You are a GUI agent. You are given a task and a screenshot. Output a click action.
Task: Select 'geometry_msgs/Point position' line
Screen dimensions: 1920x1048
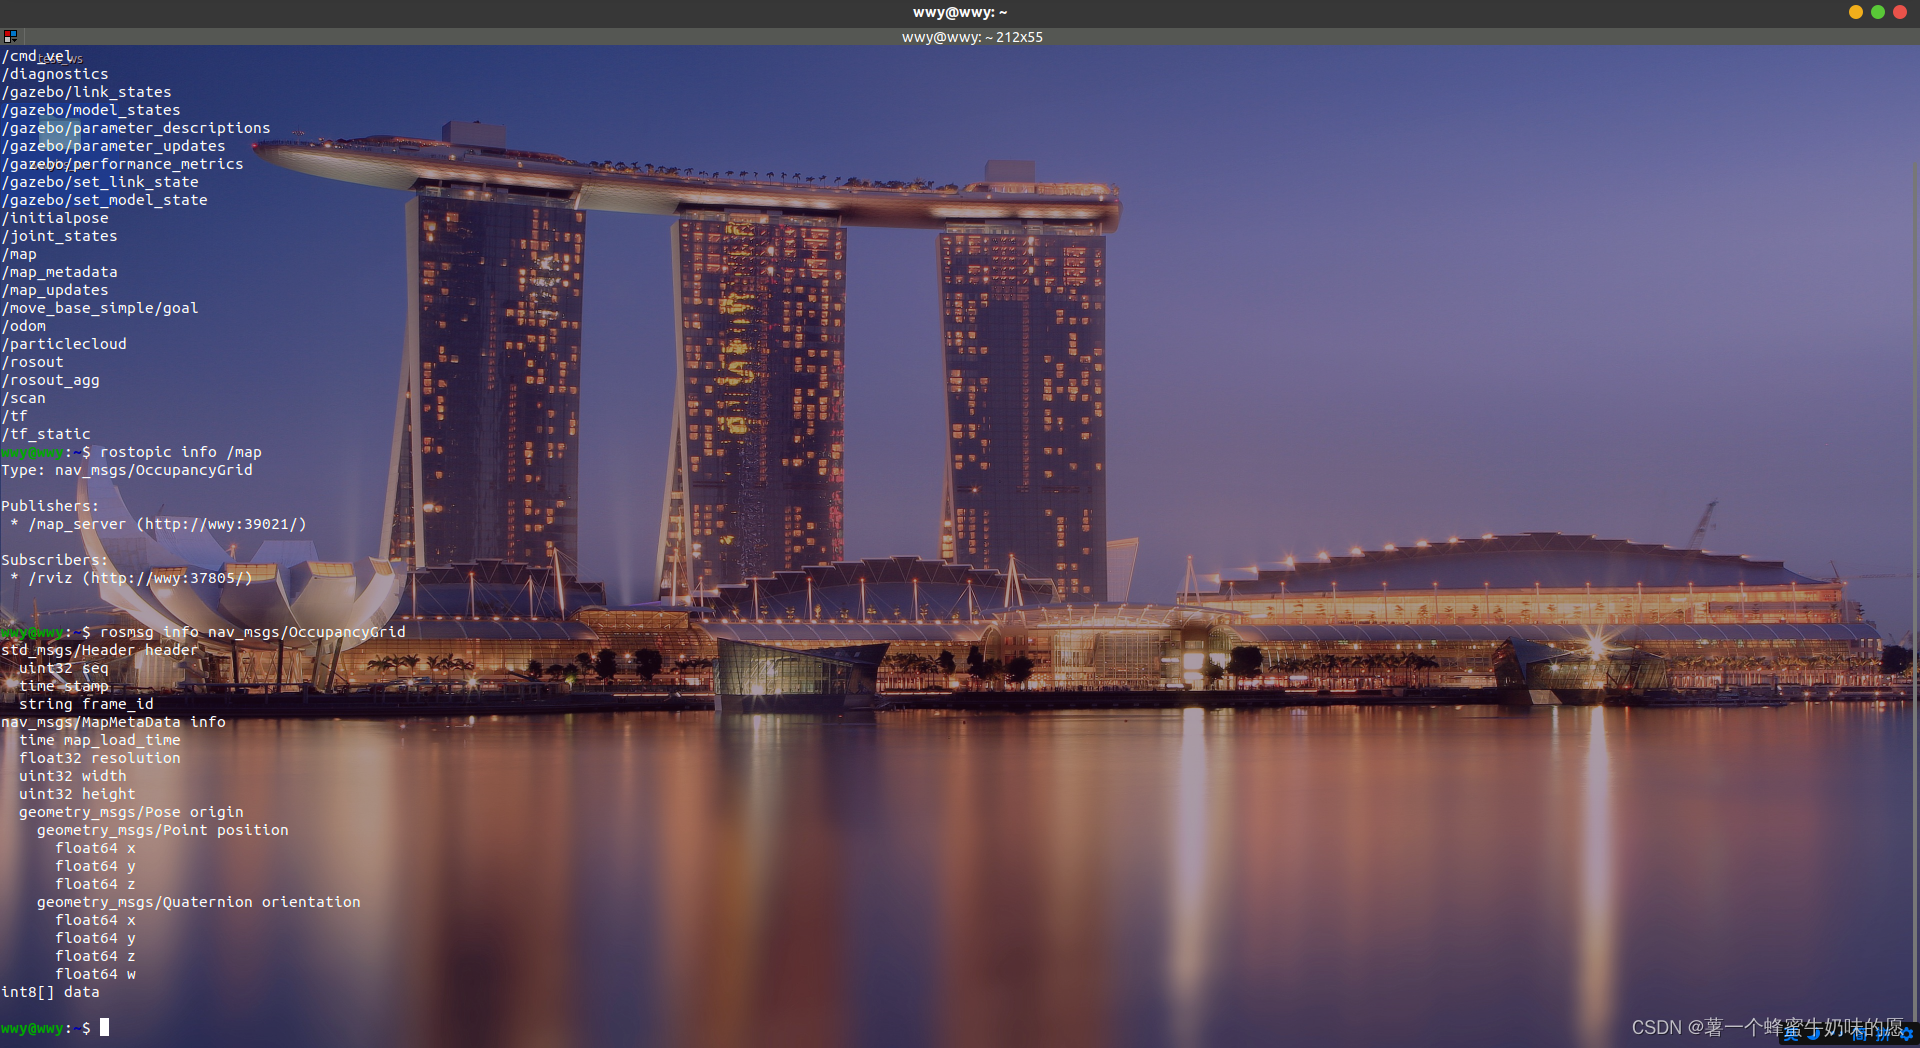[163, 830]
